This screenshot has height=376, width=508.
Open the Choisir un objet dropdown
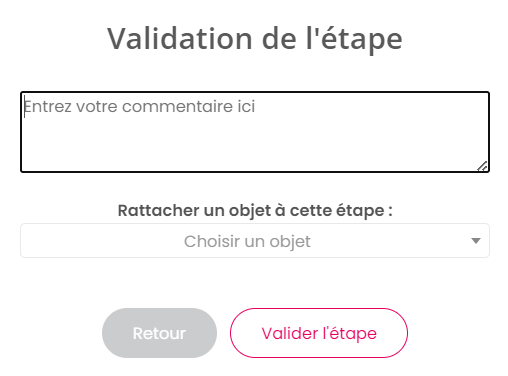click(x=255, y=241)
